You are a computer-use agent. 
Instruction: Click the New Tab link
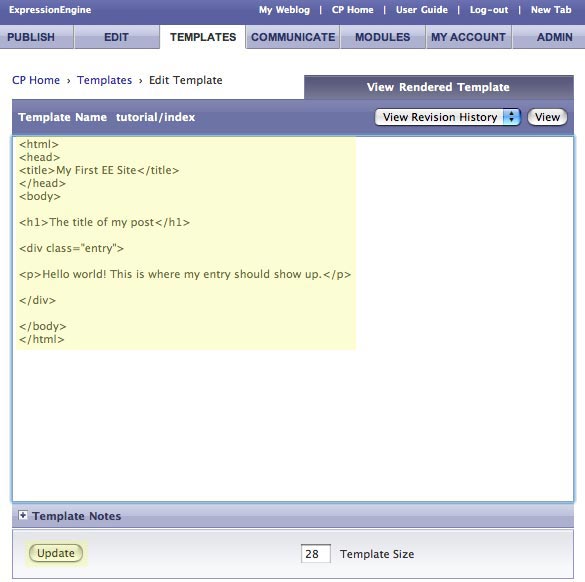pyautogui.click(x=551, y=10)
